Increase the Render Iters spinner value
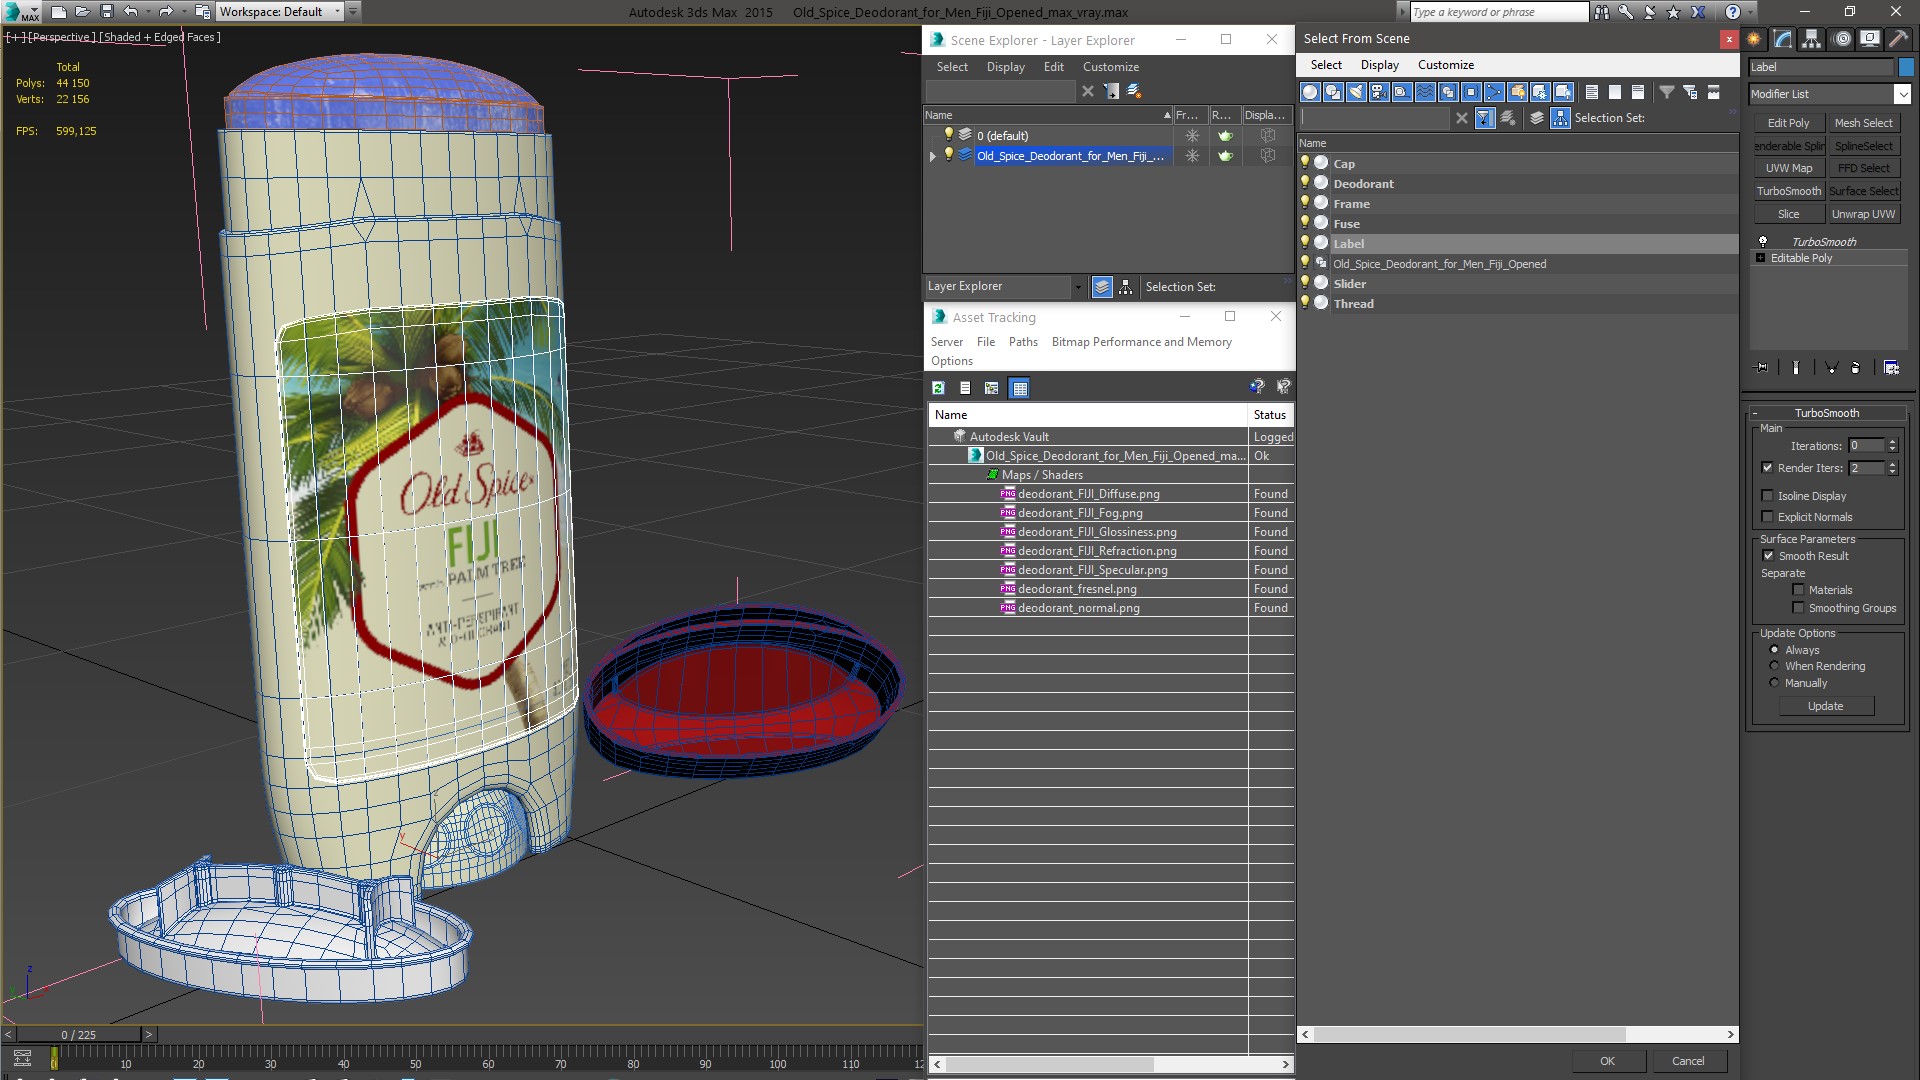Image resolution: width=1920 pixels, height=1080 pixels. coord(1892,464)
